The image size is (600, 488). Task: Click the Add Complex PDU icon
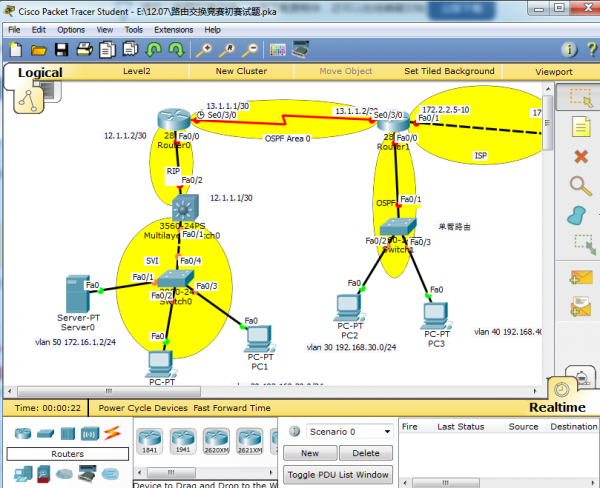[580, 308]
